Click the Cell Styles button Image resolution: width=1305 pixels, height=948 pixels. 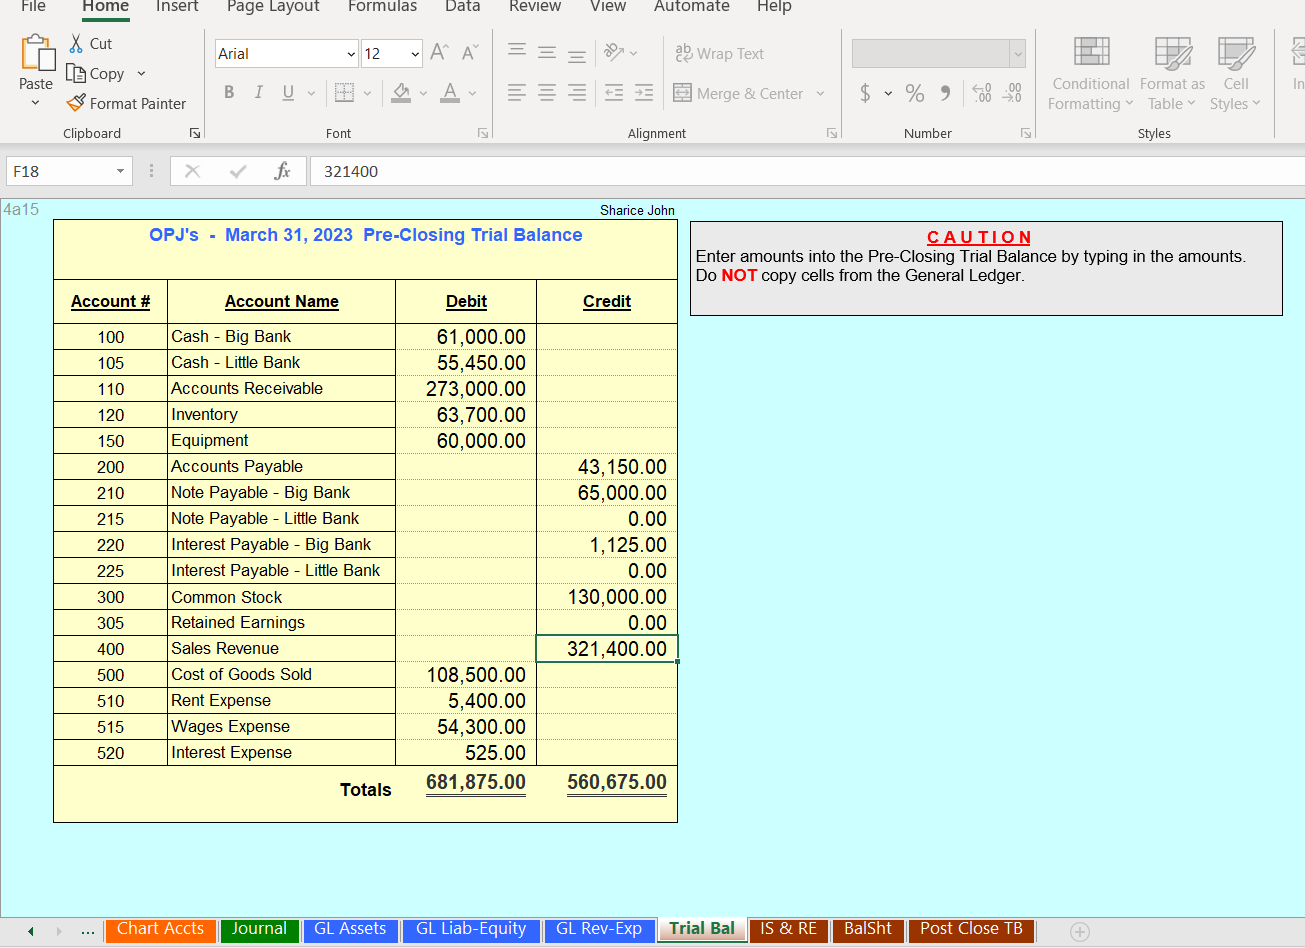[x=1236, y=75]
